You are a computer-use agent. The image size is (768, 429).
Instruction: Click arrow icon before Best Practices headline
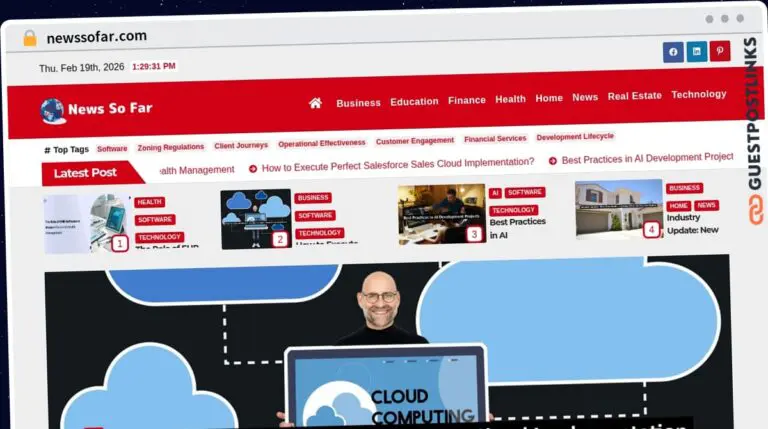pos(552,161)
